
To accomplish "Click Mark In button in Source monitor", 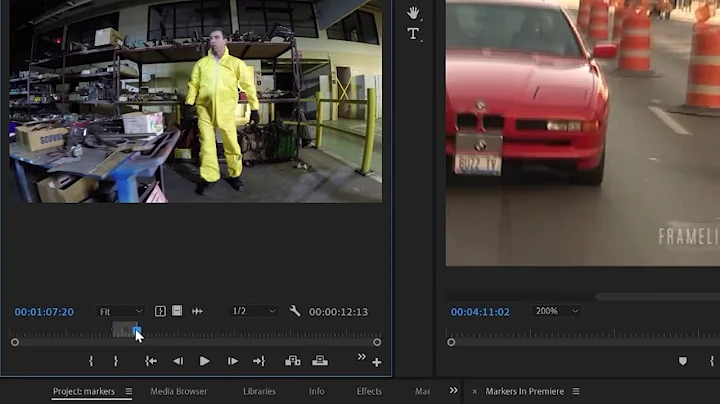I will (x=91, y=361).
